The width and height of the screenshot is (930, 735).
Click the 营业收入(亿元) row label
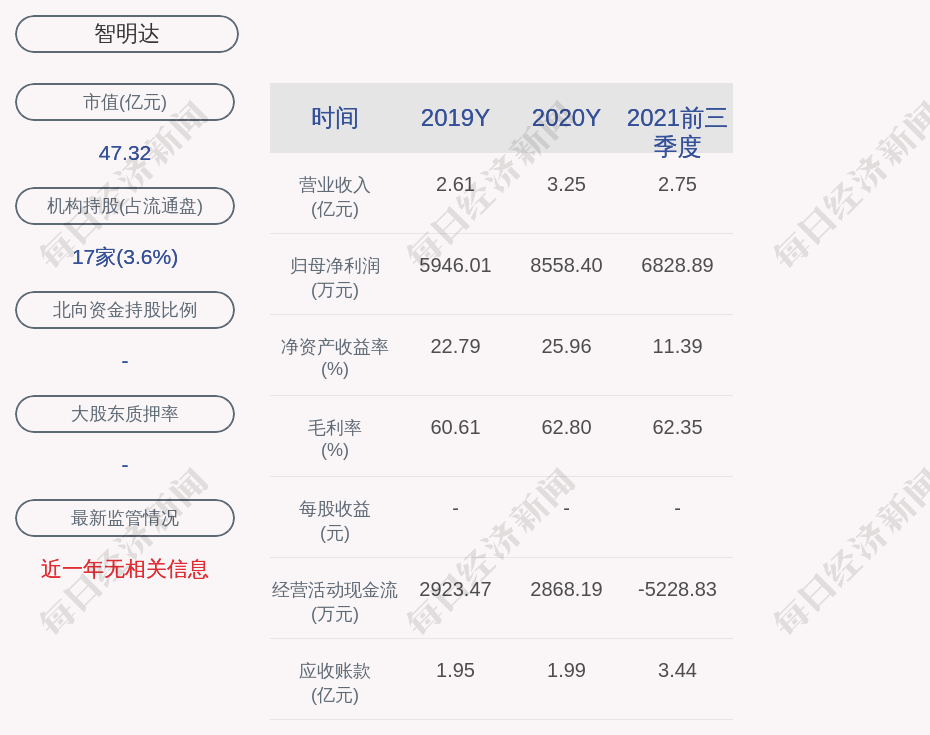click(x=335, y=197)
